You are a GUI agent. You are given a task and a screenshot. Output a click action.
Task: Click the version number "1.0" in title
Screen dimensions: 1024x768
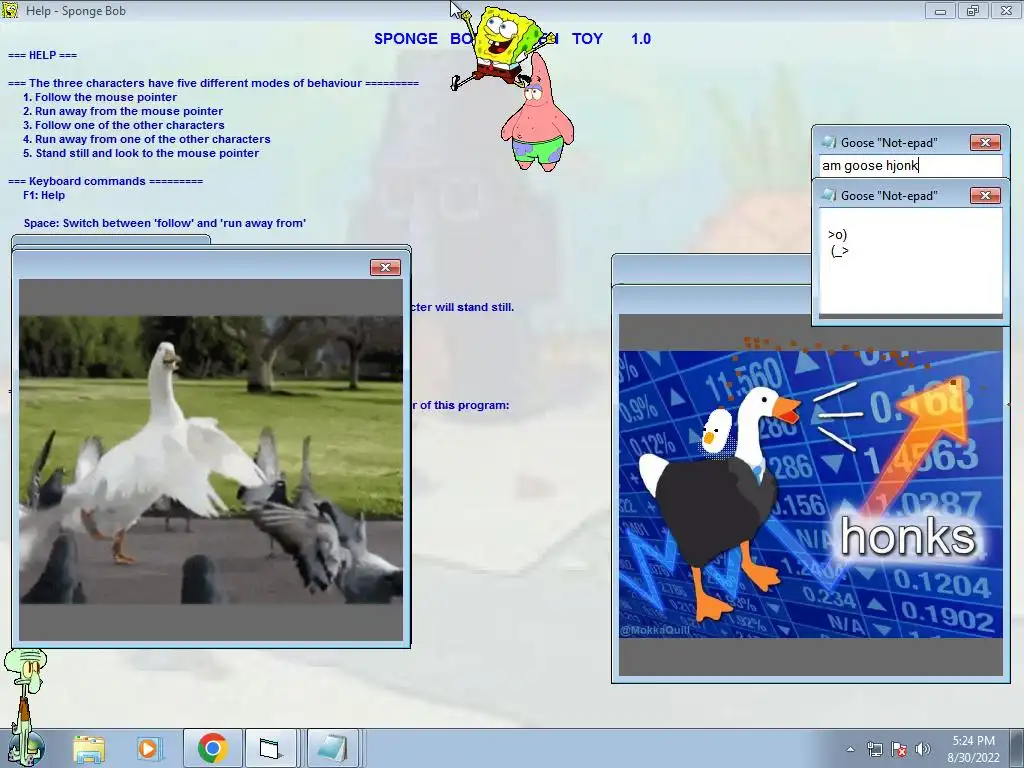[641, 39]
